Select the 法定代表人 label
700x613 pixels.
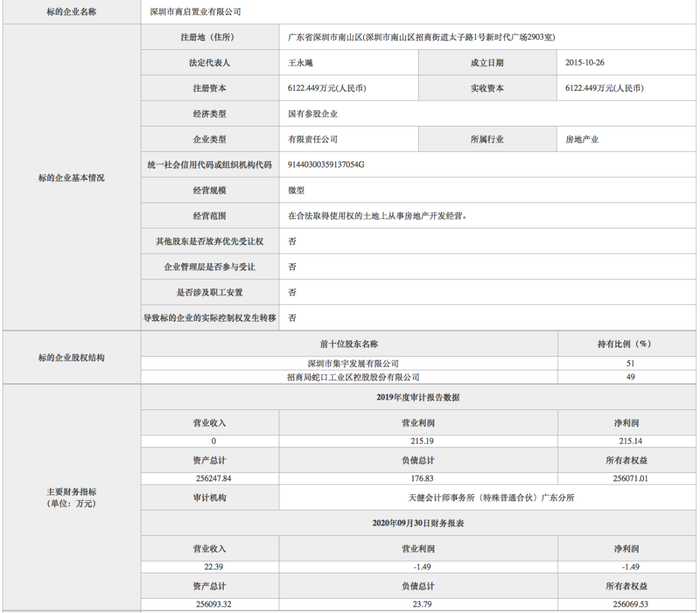[210, 63]
